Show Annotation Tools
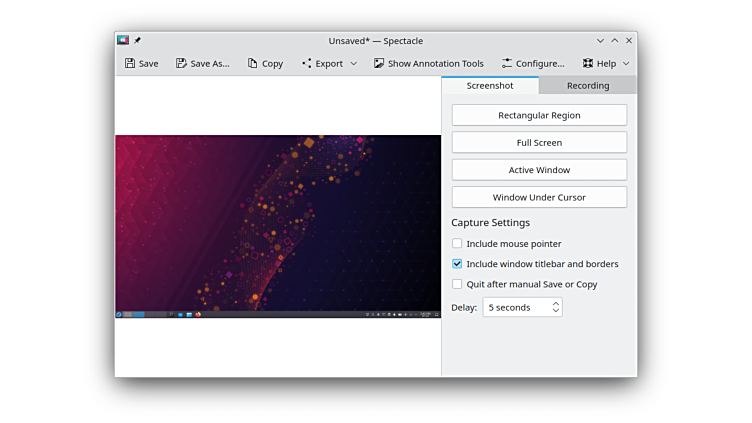The height and width of the screenshot is (423, 752). 428,63
